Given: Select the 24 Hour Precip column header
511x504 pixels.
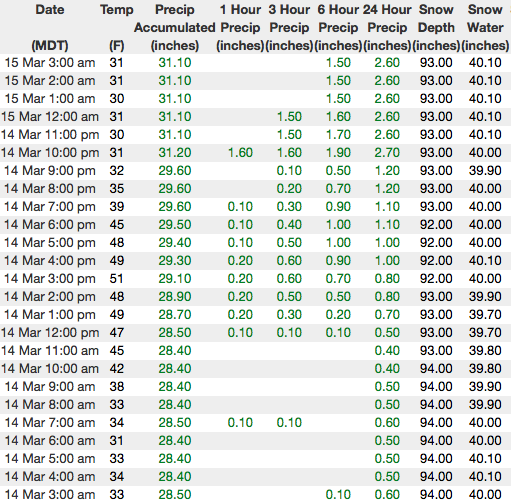Looking at the screenshot, I should pos(387,27).
